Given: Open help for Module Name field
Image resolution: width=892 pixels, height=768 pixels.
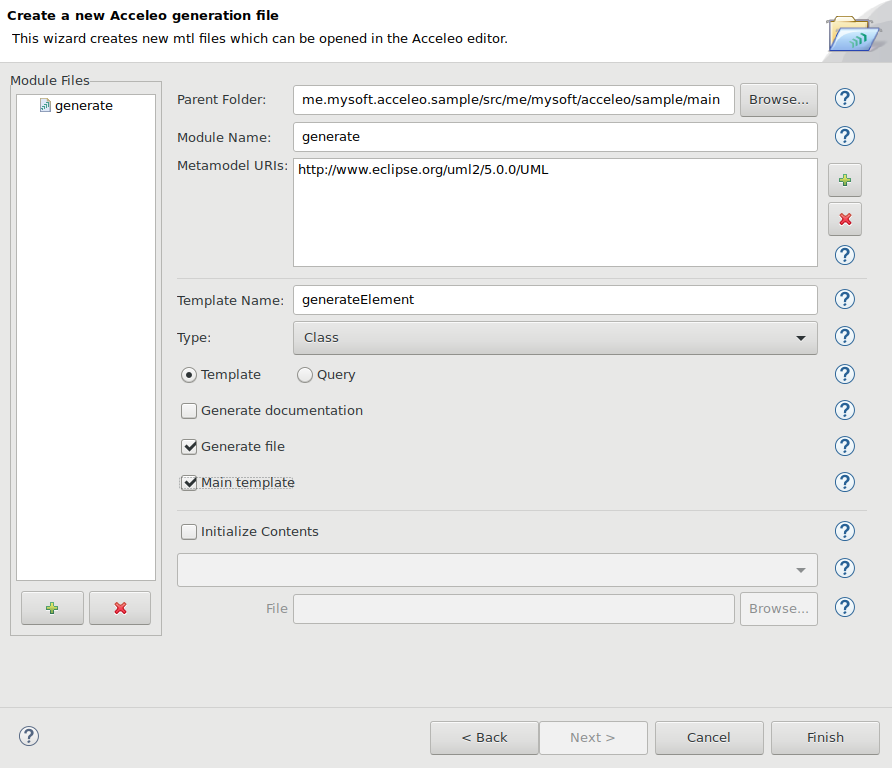Looking at the screenshot, I should pyautogui.click(x=845, y=136).
